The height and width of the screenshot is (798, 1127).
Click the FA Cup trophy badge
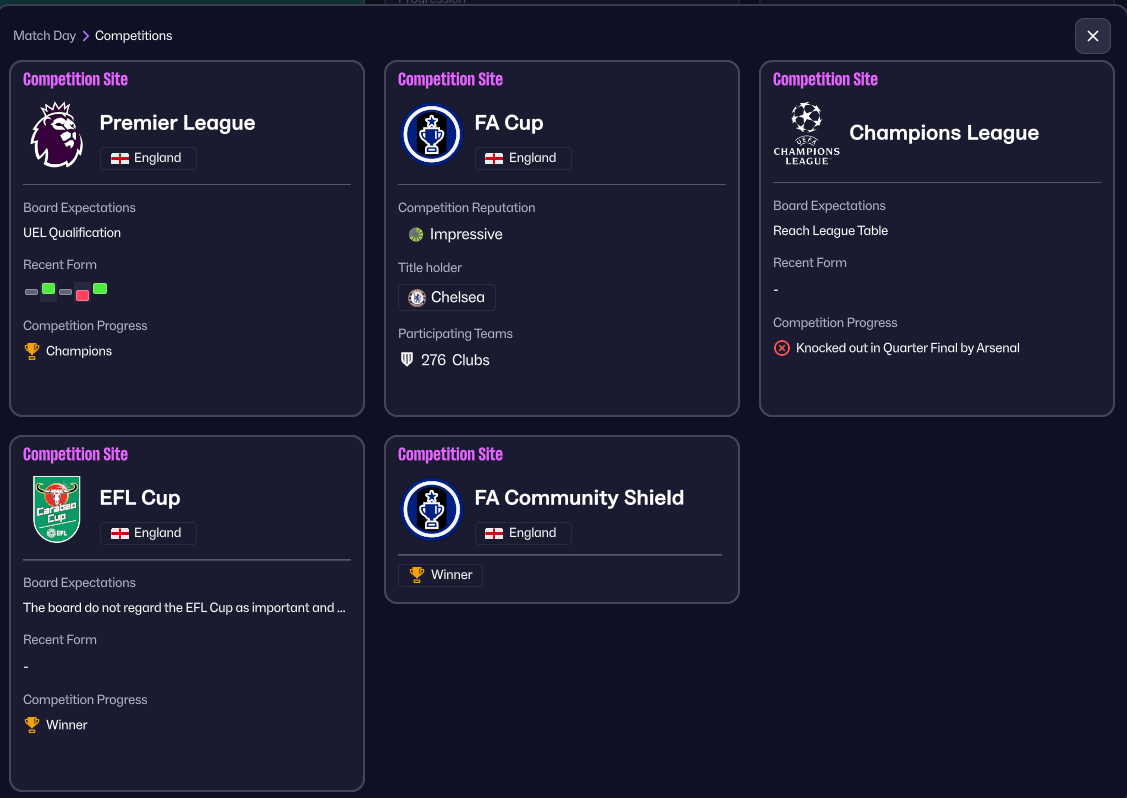431,134
